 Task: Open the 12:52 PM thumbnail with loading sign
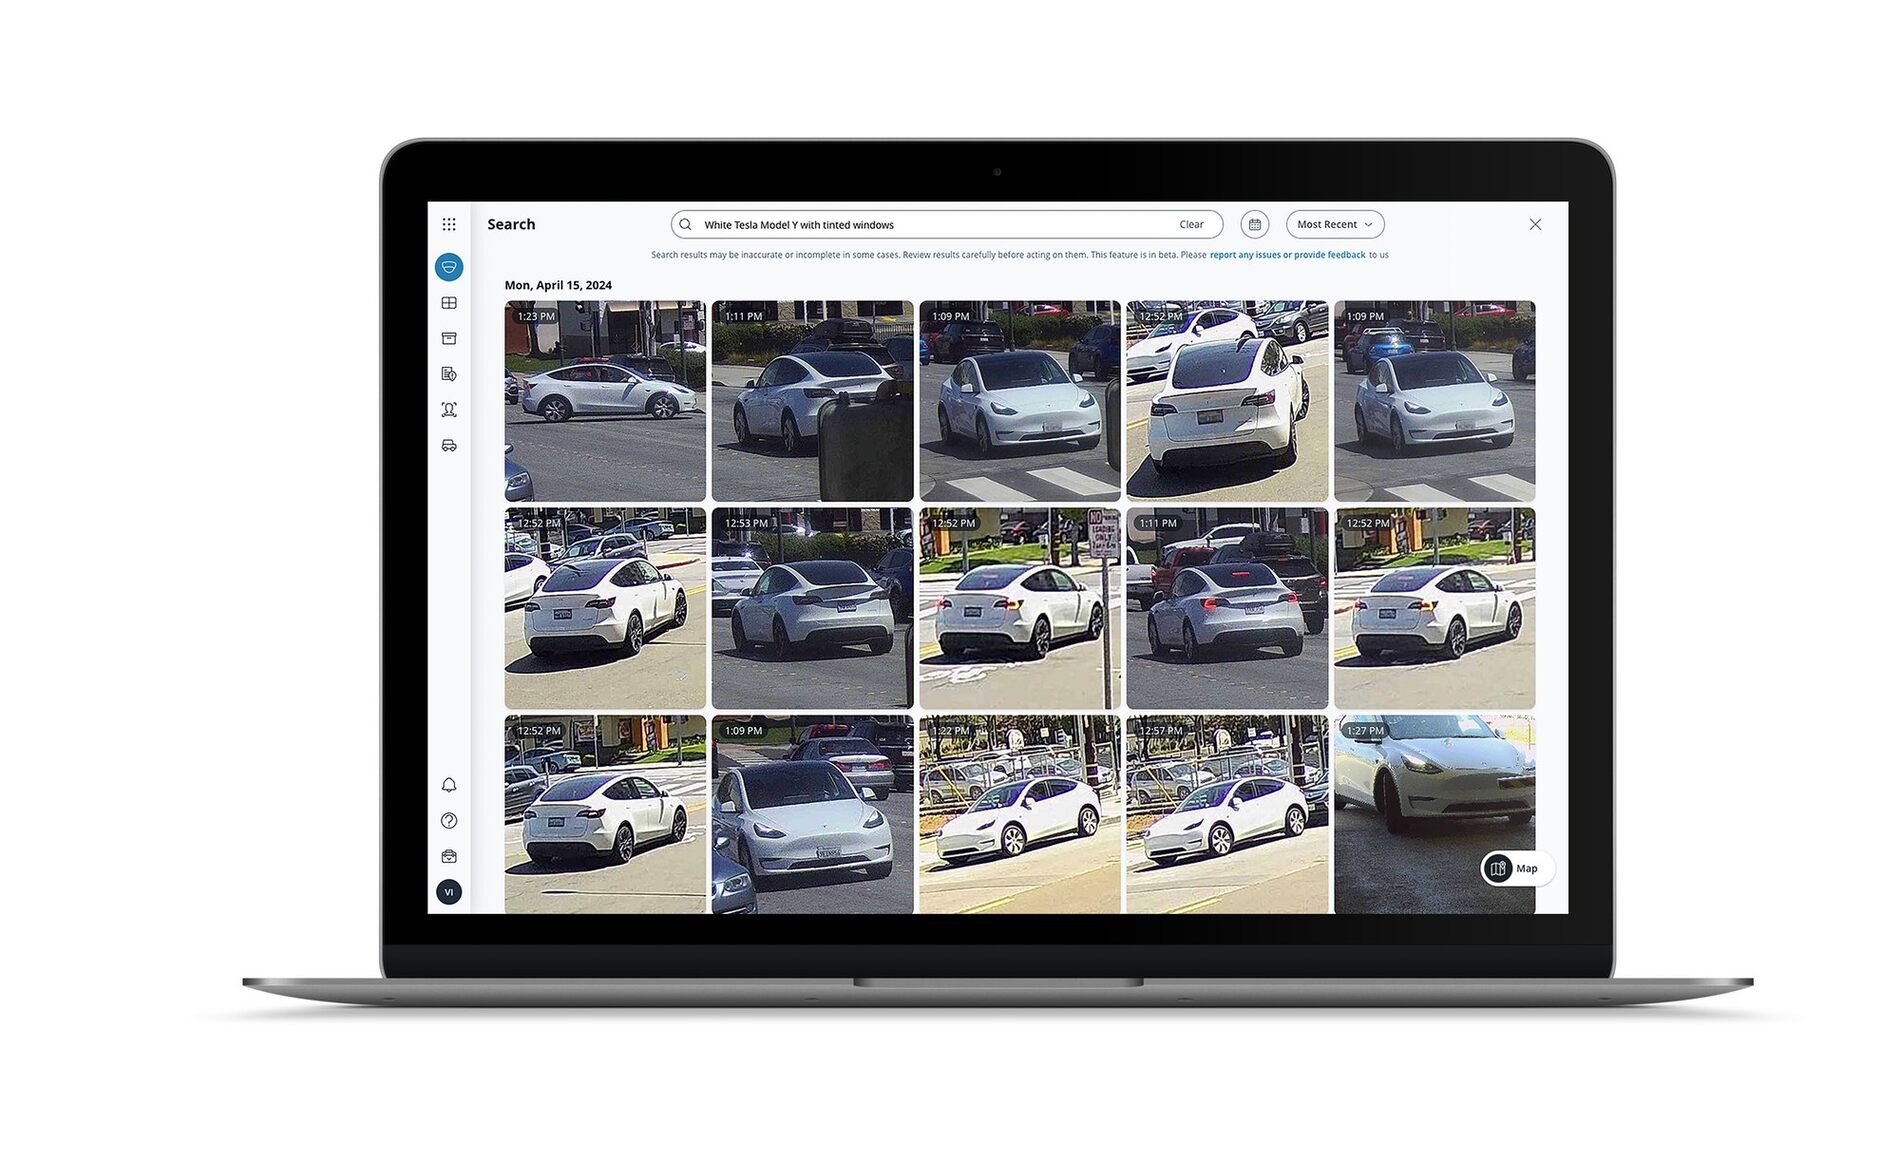(x=1020, y=608)
